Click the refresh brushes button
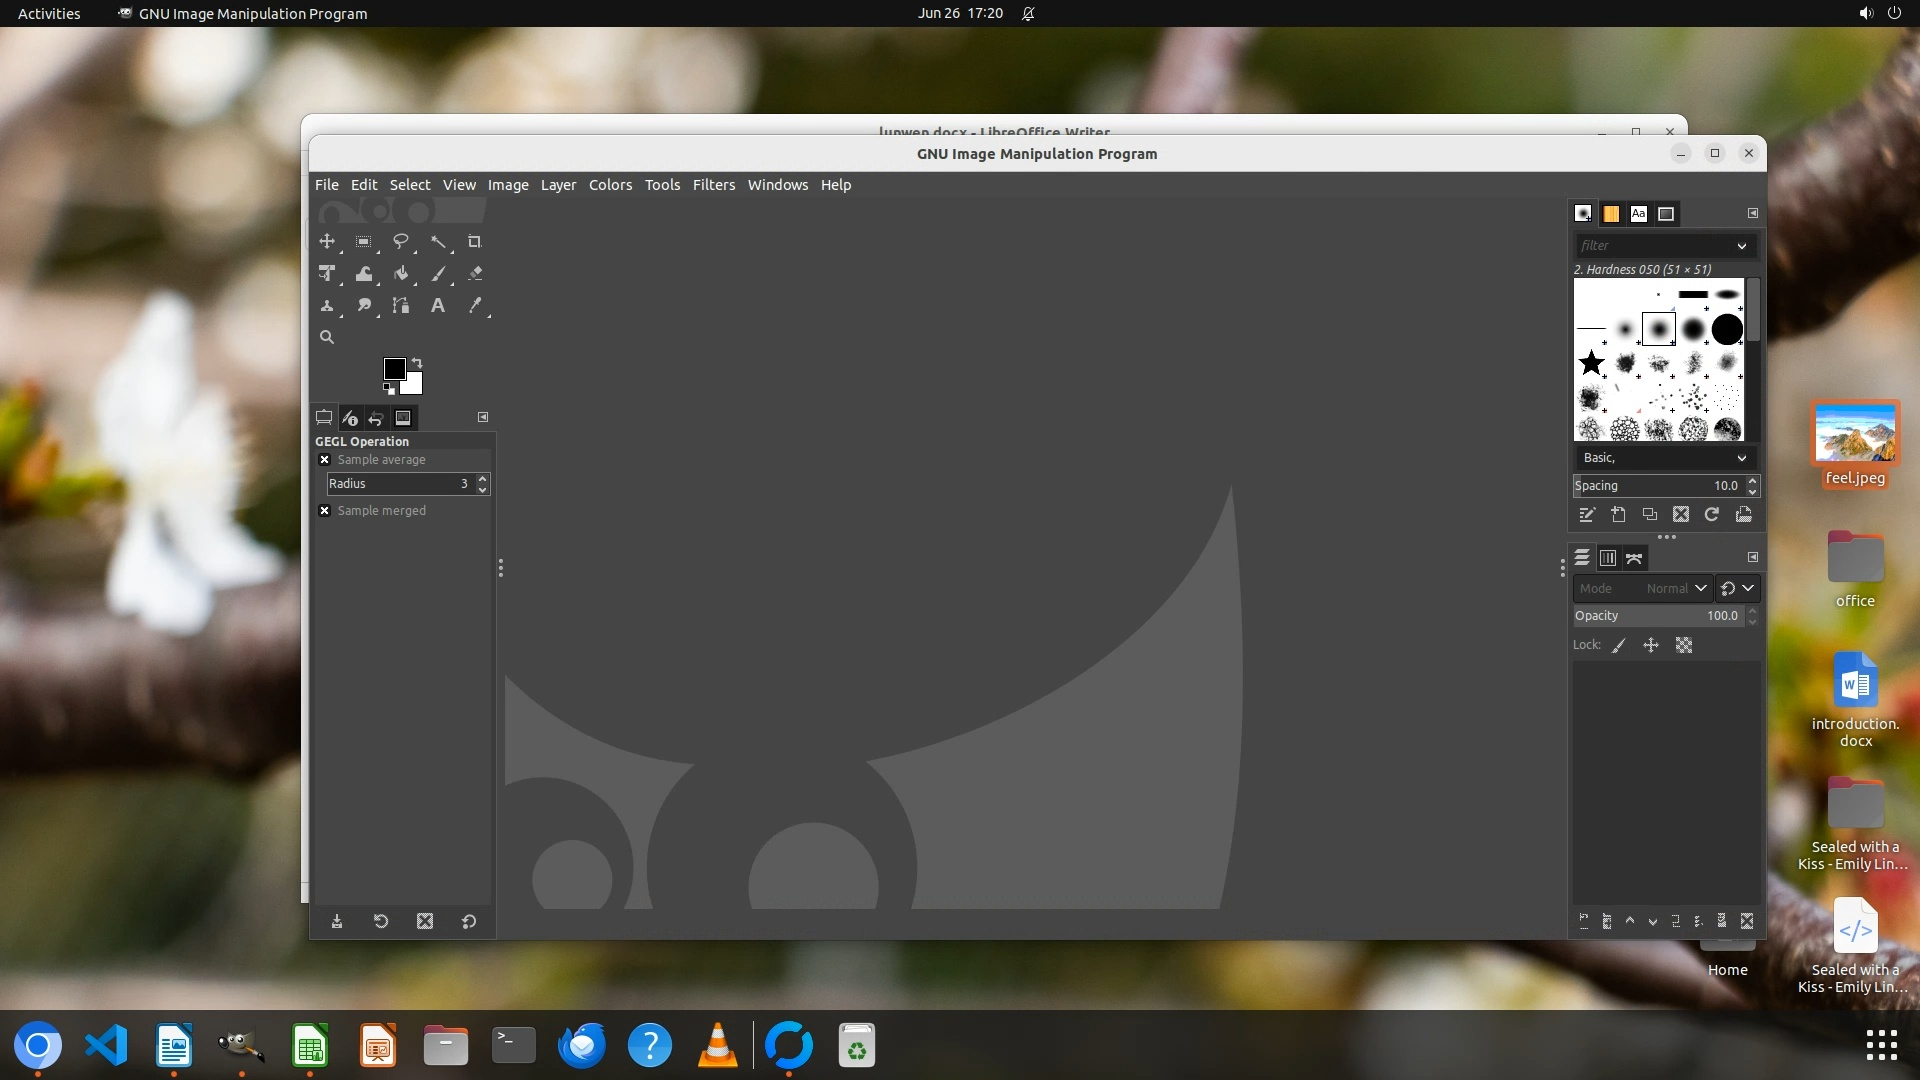 1712,514
